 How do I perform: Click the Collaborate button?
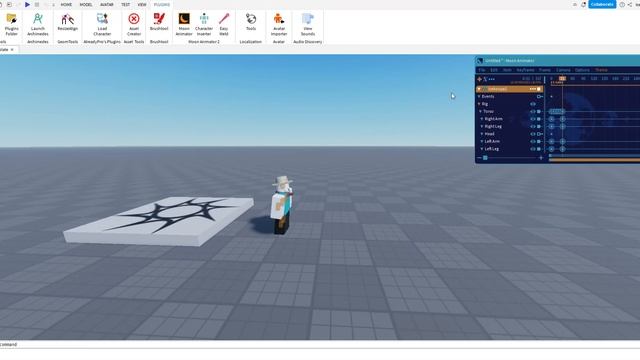tap(602, 4)
